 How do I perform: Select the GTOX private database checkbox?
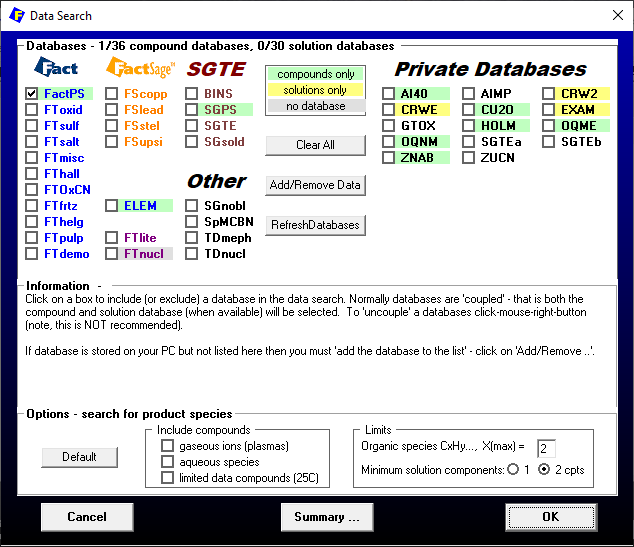click(x=389, y=126)
